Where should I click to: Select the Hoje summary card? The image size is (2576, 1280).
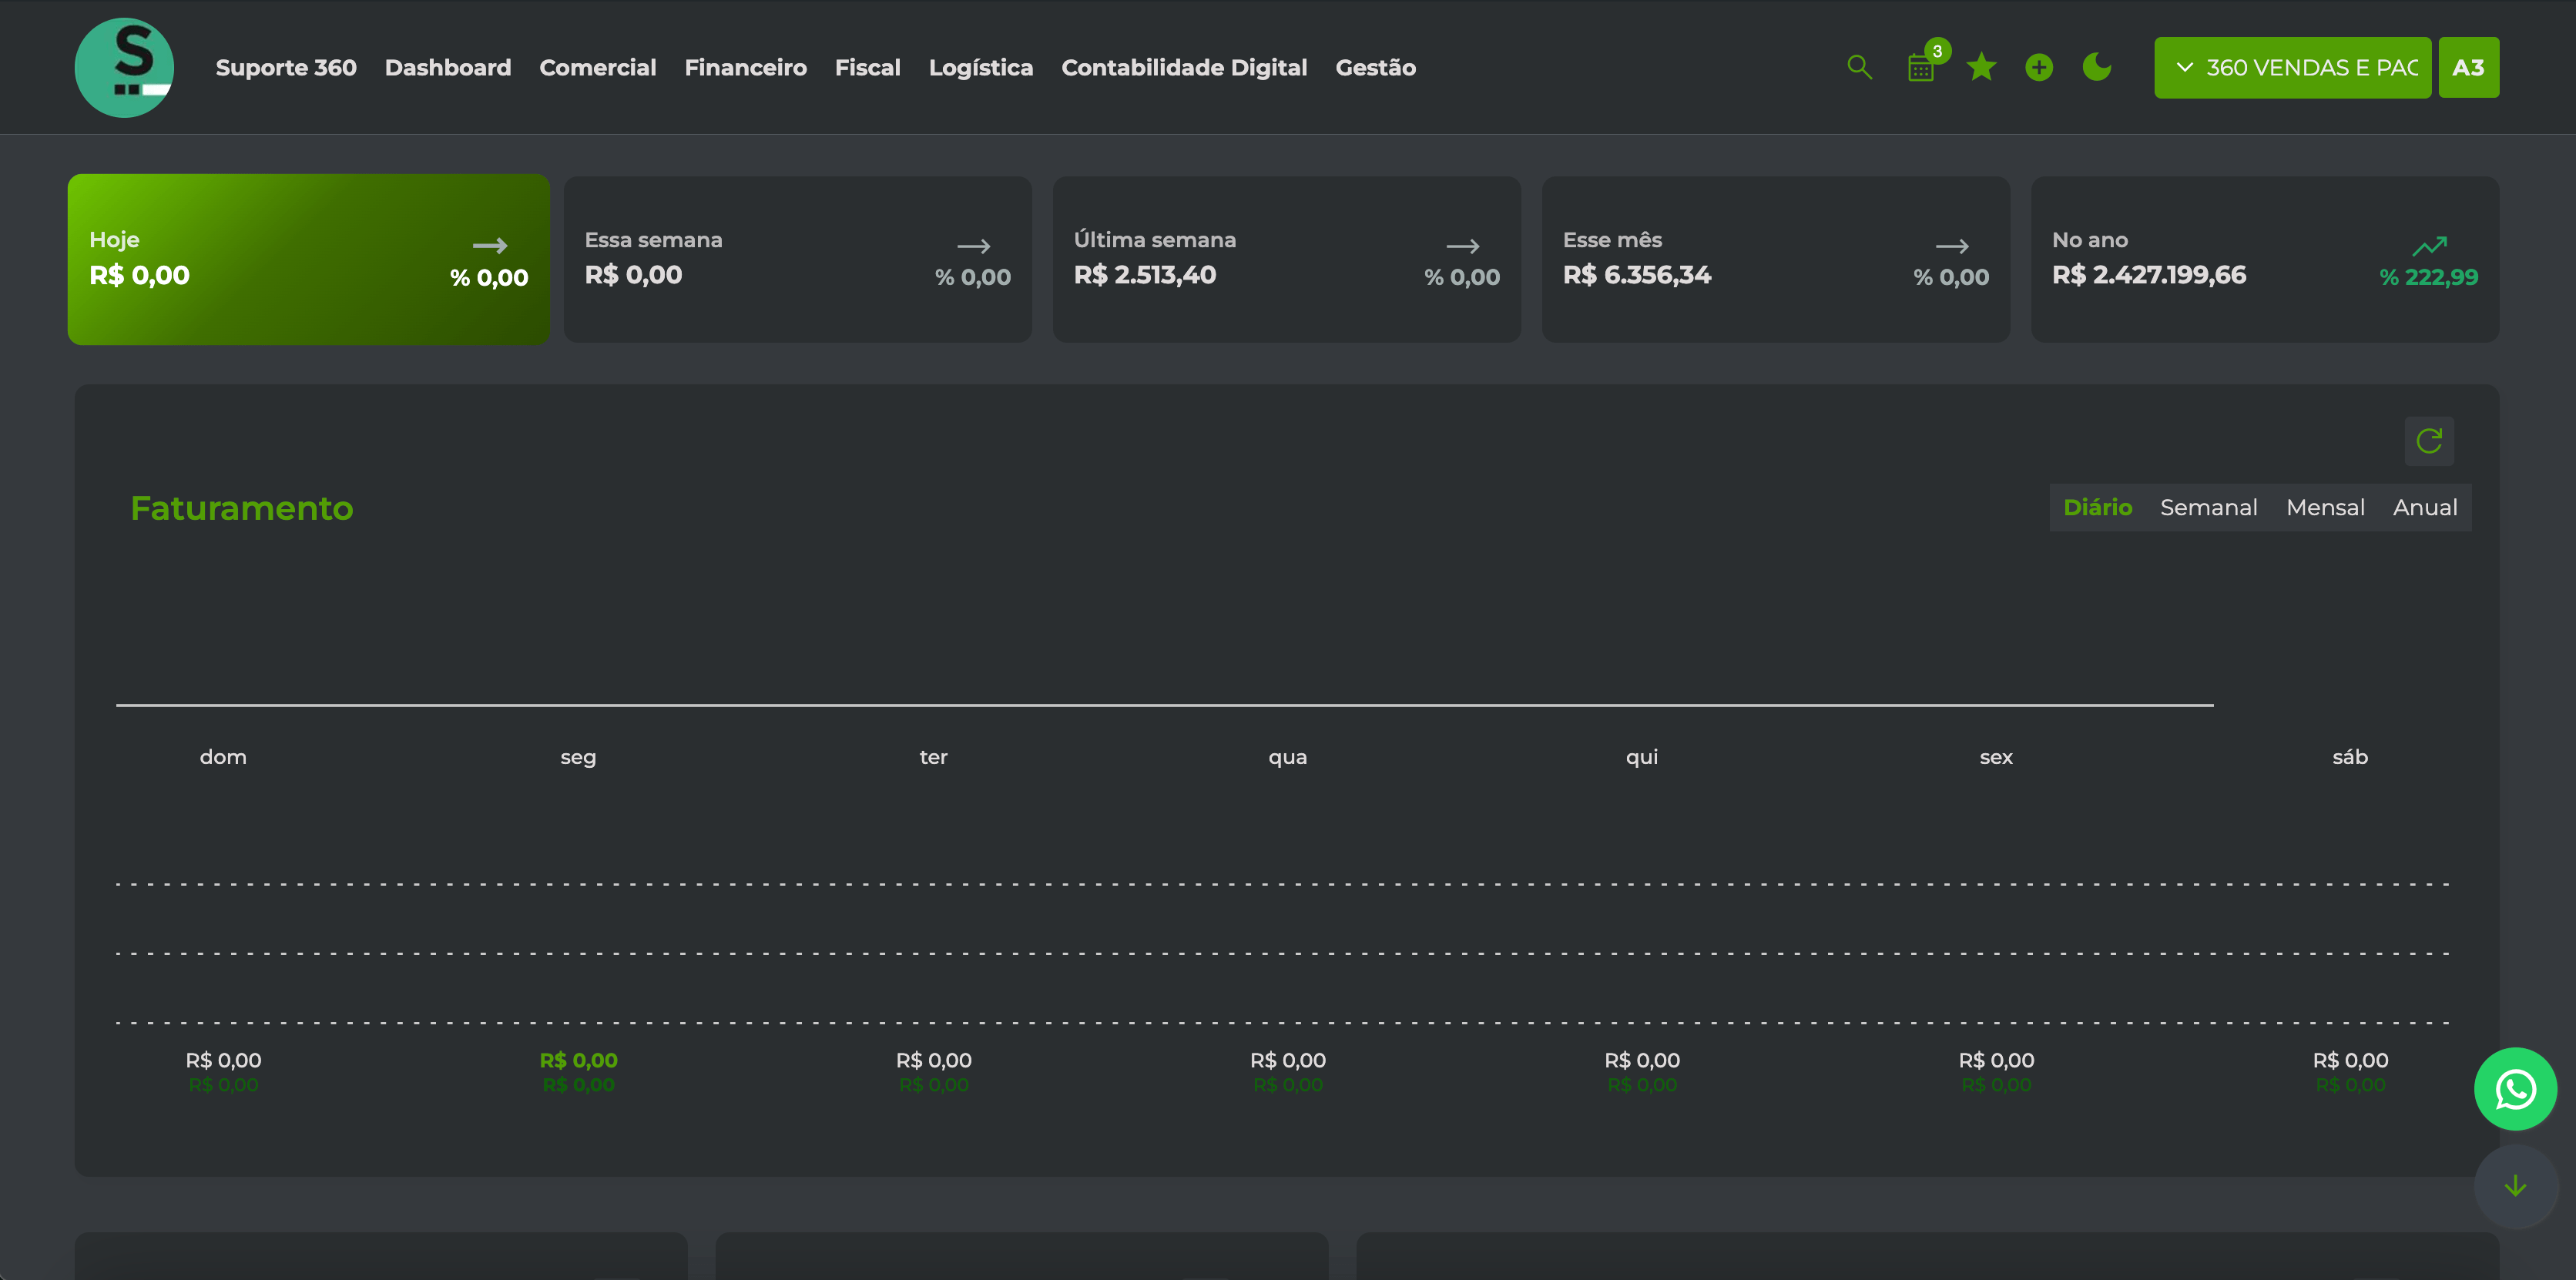tap(308, 259)
